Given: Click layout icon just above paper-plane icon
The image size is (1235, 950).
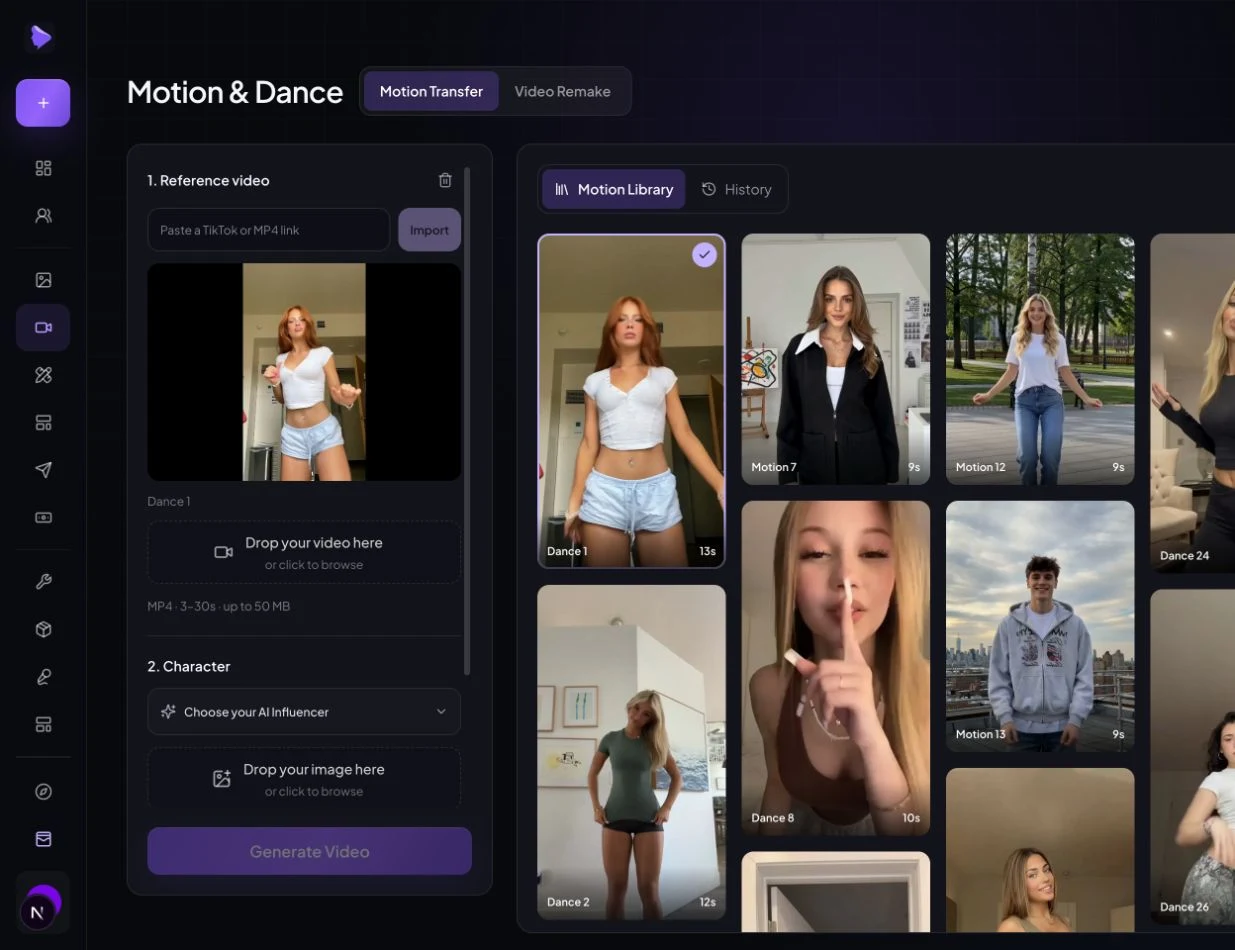Looking at the screenshot, I should [x=43, y=423].
